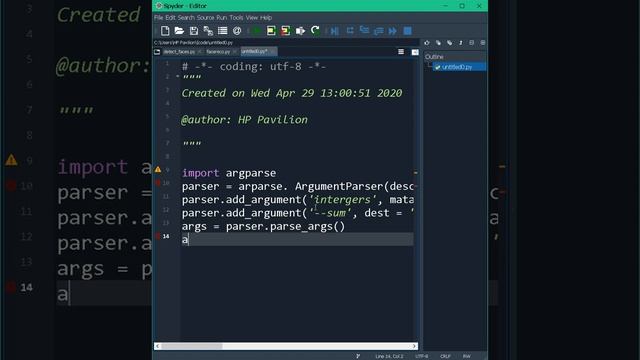The width and height of the screenshot is (640, 360).
Task: Click 'args = parser.parse_args()' code line
Action: click(x=263, y=227)
